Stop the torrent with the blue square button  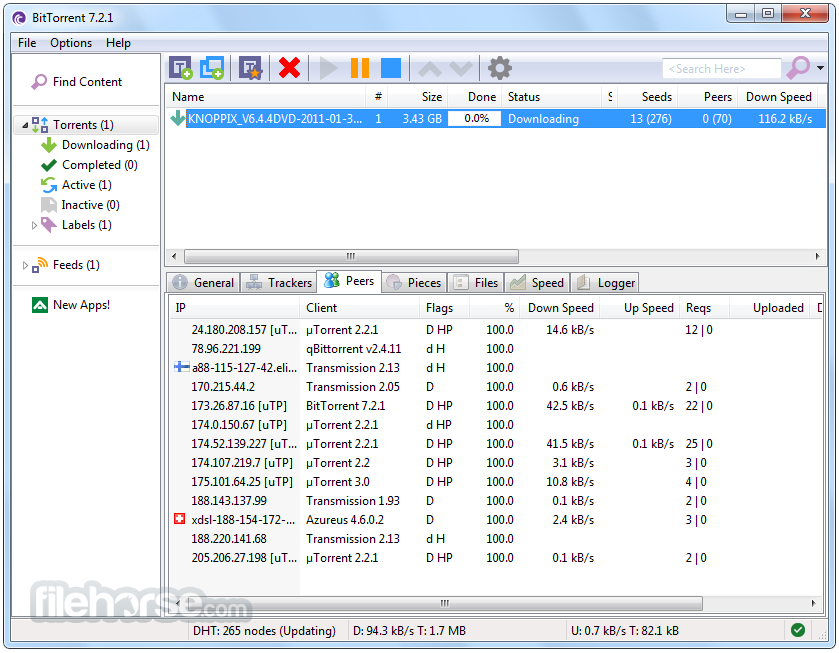(391, 68)
